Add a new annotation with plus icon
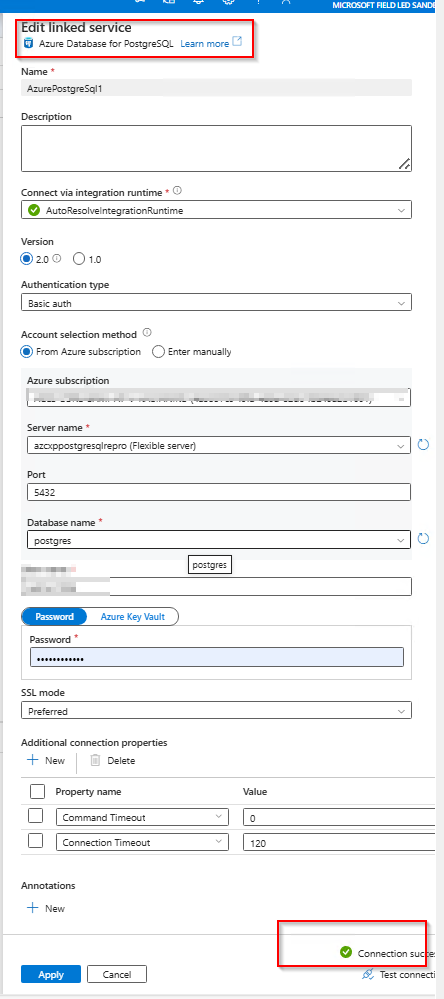Screen dimensions: 444x999 pos(32,909)
